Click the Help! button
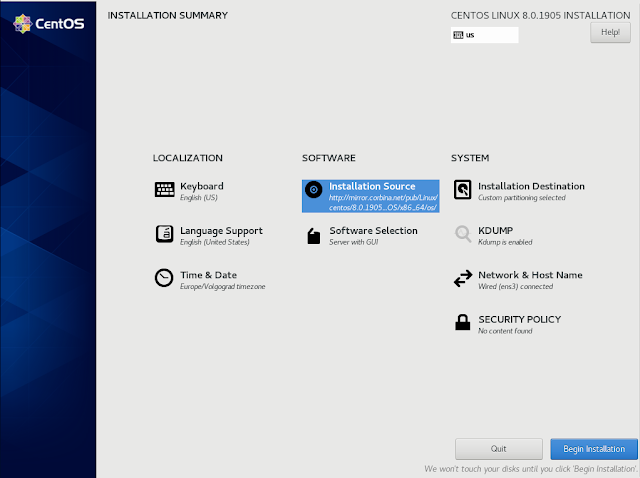 (610, 32)
